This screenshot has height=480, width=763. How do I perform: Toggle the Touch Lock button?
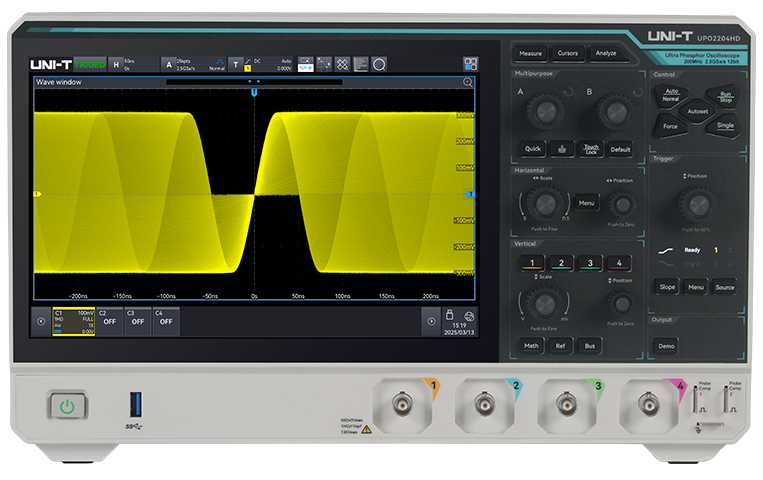pos(591,149)
